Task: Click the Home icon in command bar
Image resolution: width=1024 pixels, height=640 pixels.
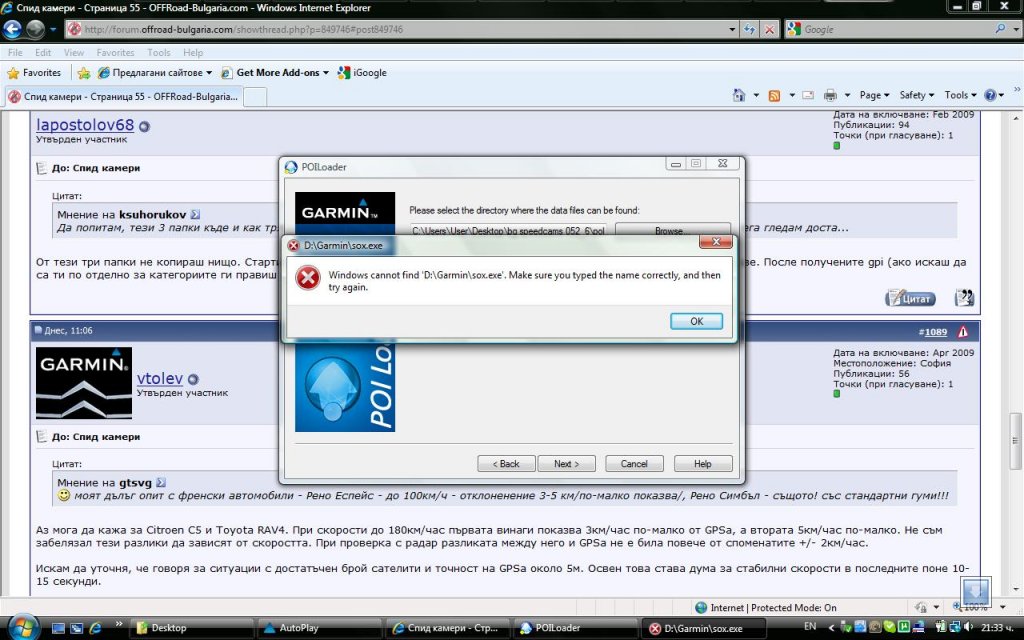Action: pyautogui.click(x=739, y=95)
